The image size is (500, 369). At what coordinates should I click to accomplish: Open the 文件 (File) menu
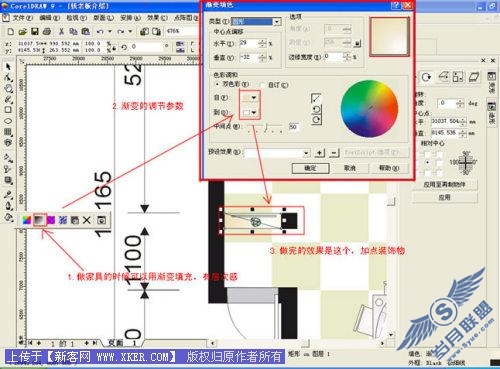(x=22, y=17)
